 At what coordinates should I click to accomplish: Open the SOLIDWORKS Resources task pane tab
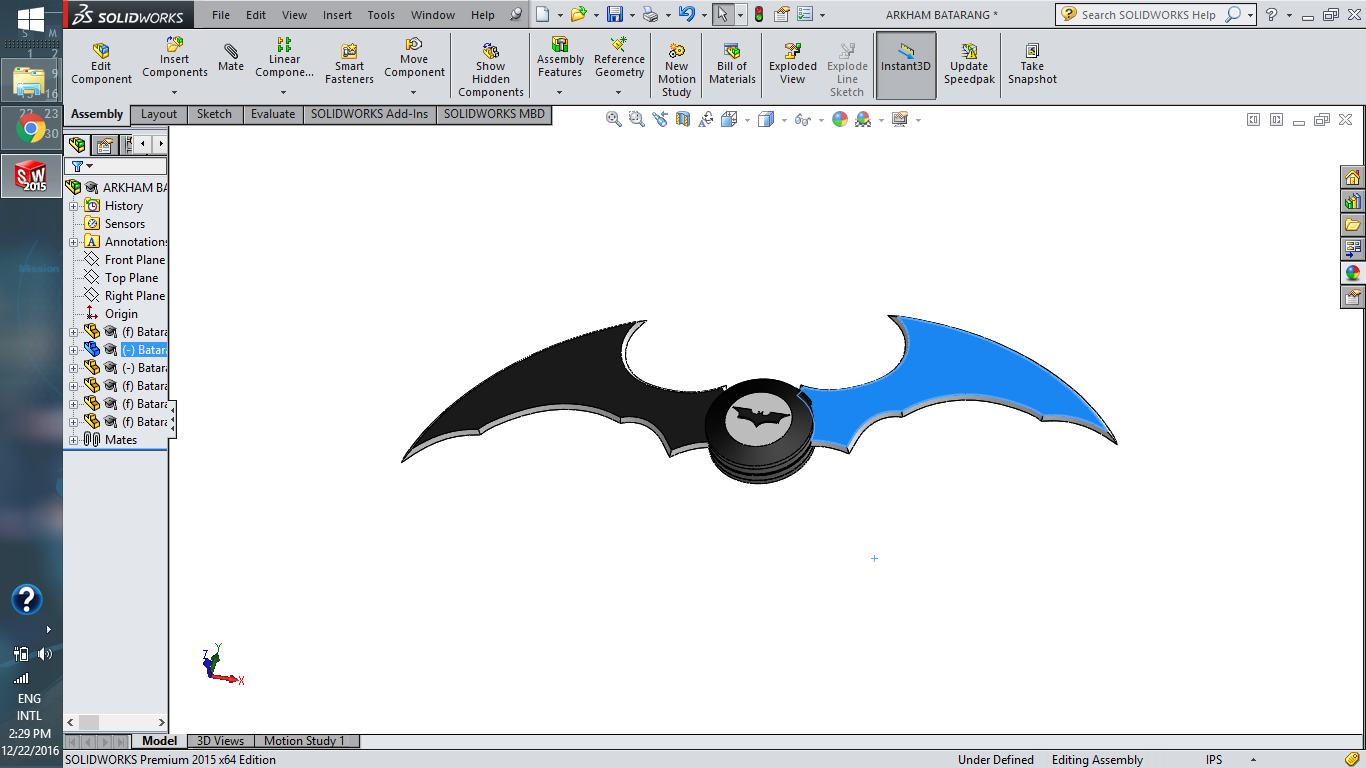pos(1353,178)
